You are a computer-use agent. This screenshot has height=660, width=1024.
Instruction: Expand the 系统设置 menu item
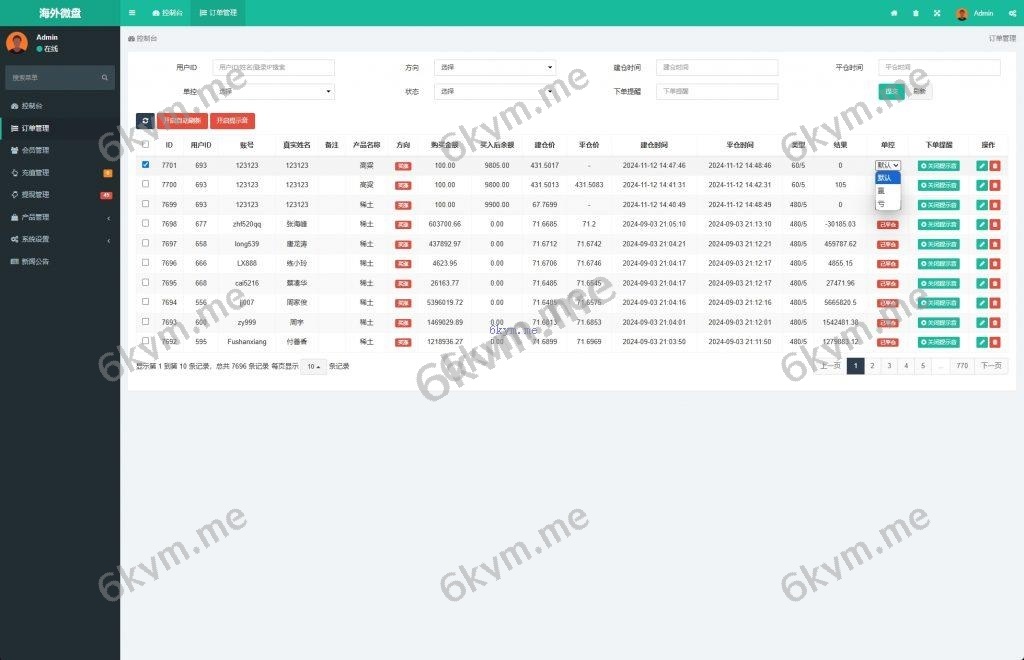tap(50, 239)
